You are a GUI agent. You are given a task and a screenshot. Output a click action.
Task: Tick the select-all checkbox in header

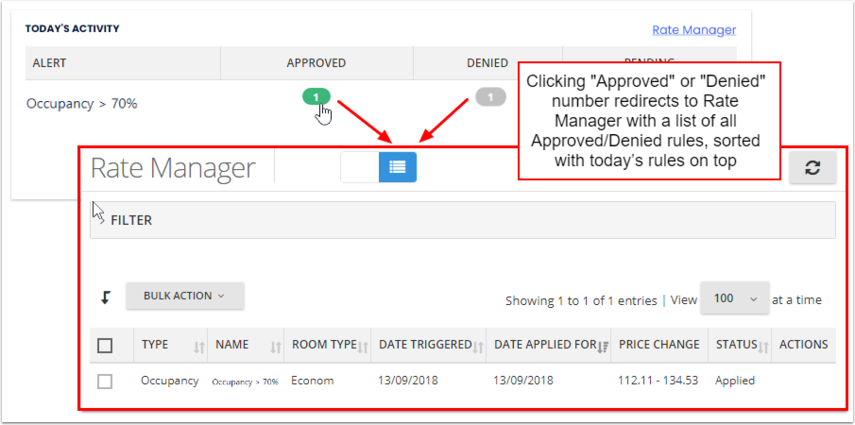pos(105,345)
